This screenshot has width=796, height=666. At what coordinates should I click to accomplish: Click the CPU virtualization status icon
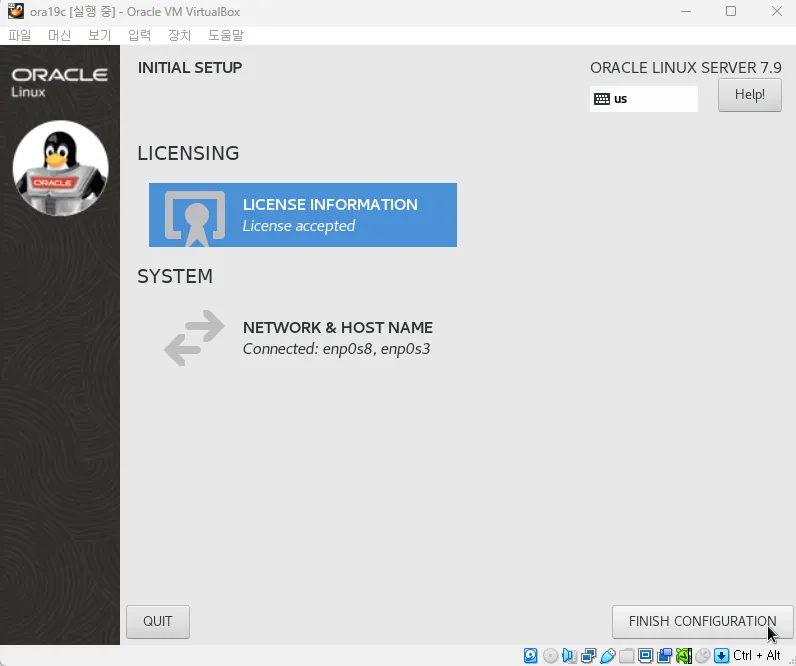684,655
